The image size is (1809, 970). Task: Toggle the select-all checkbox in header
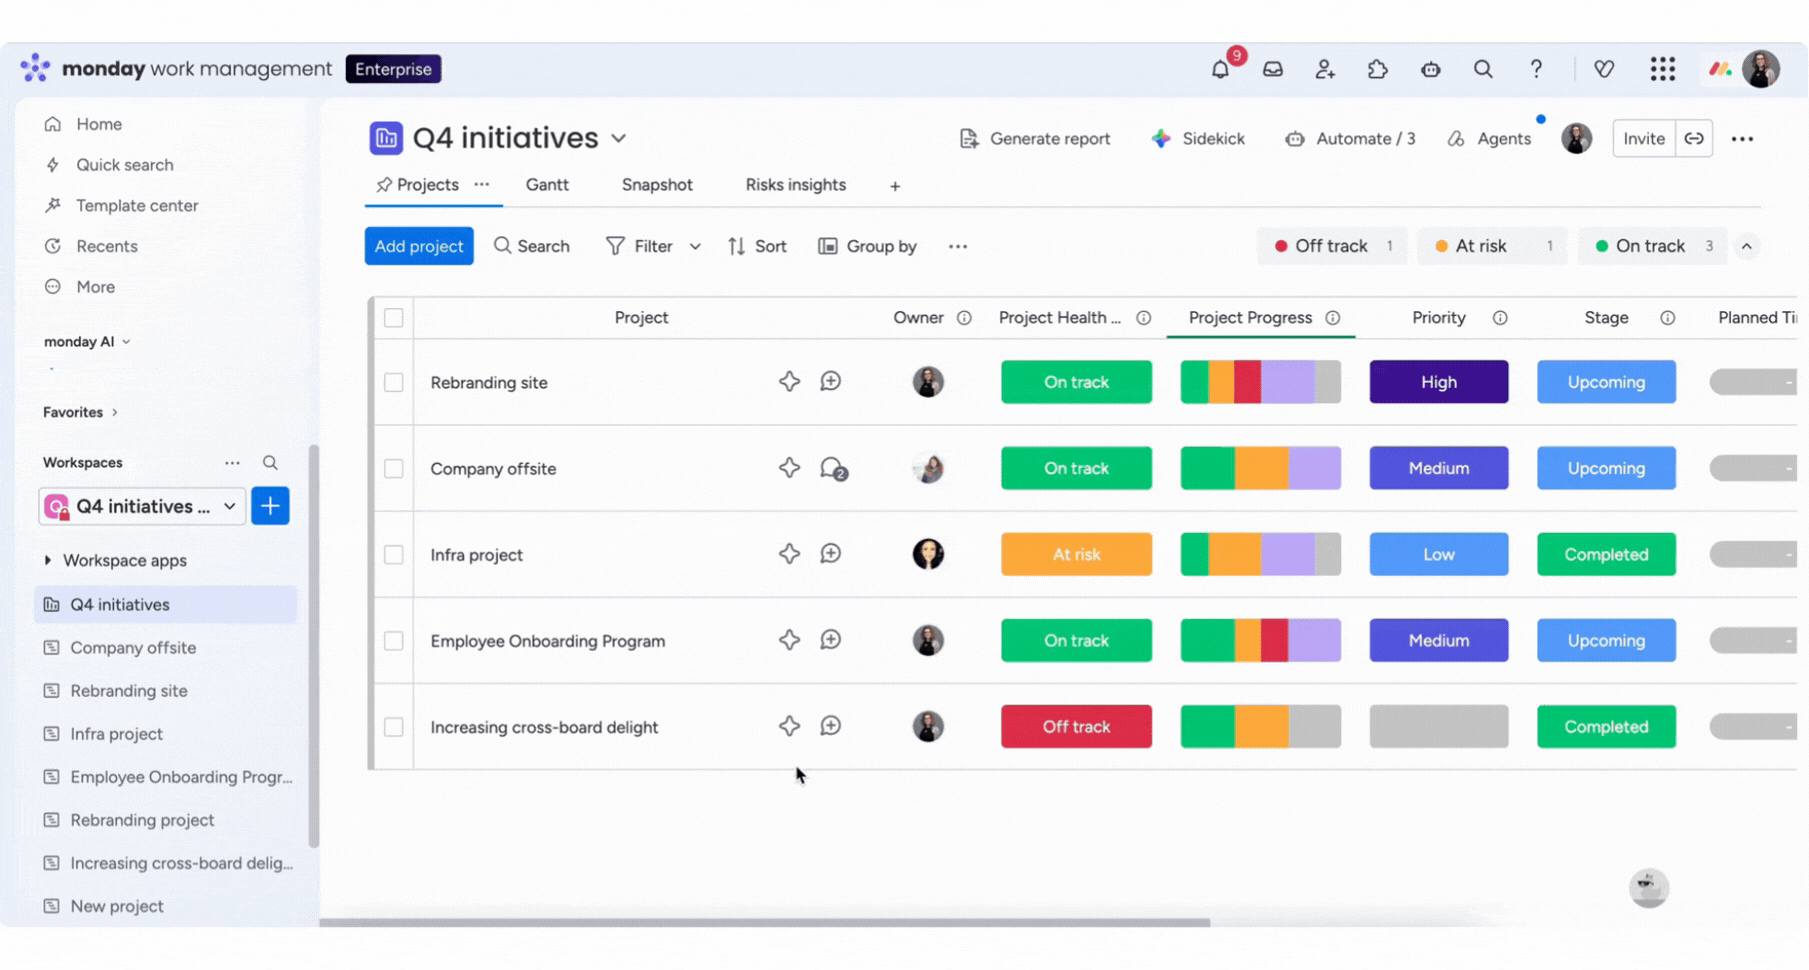click(x=394, y=318)
